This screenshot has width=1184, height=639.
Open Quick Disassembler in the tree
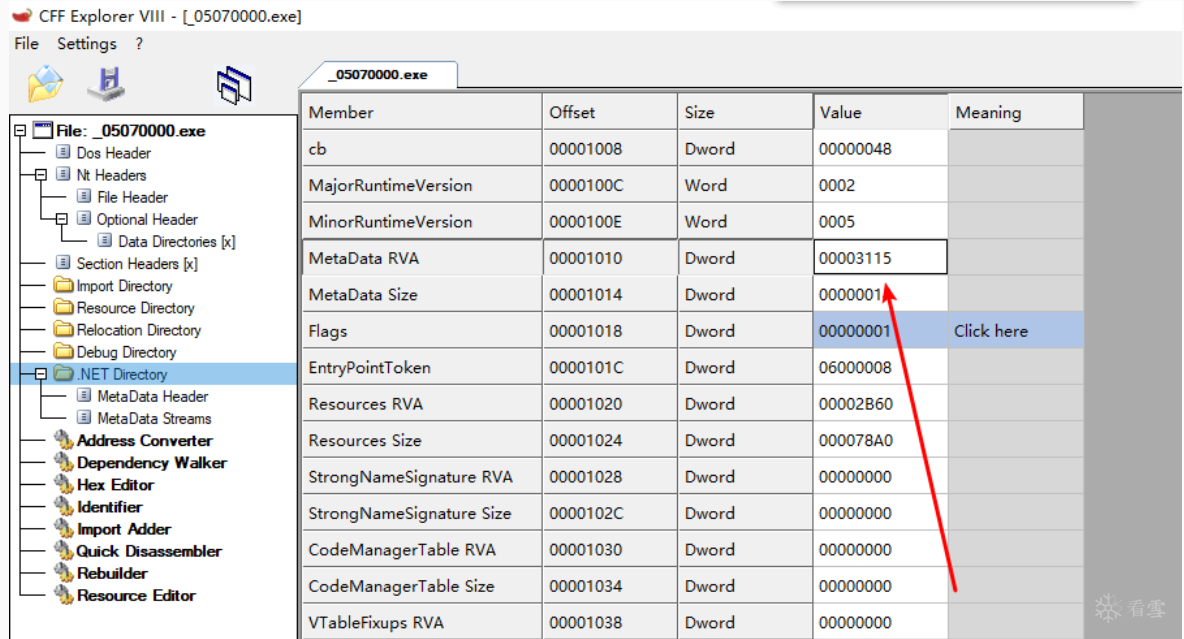click(x=149, y=551)
